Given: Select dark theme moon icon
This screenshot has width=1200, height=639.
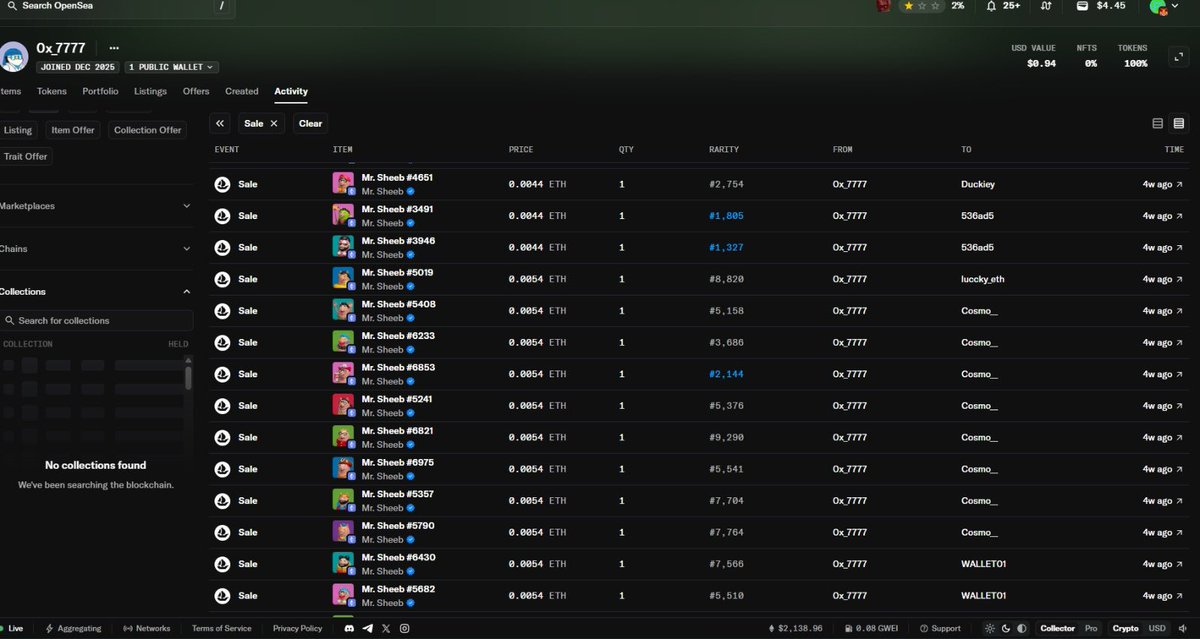Looking at the screenshot, I should click(x=1006, y=628).
